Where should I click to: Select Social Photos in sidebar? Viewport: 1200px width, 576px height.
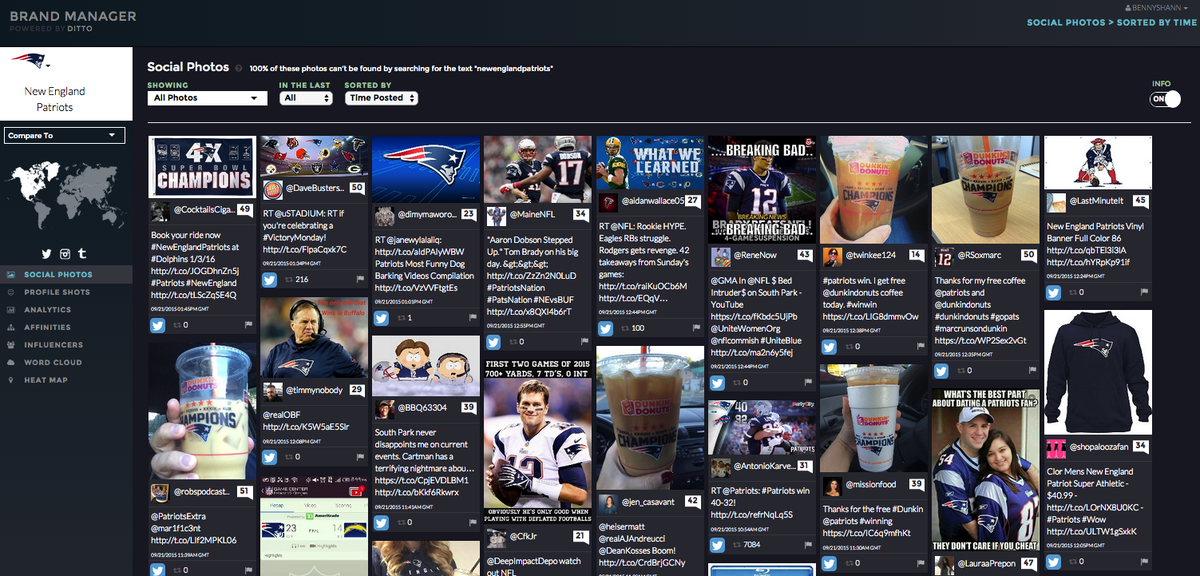point(64,274)
